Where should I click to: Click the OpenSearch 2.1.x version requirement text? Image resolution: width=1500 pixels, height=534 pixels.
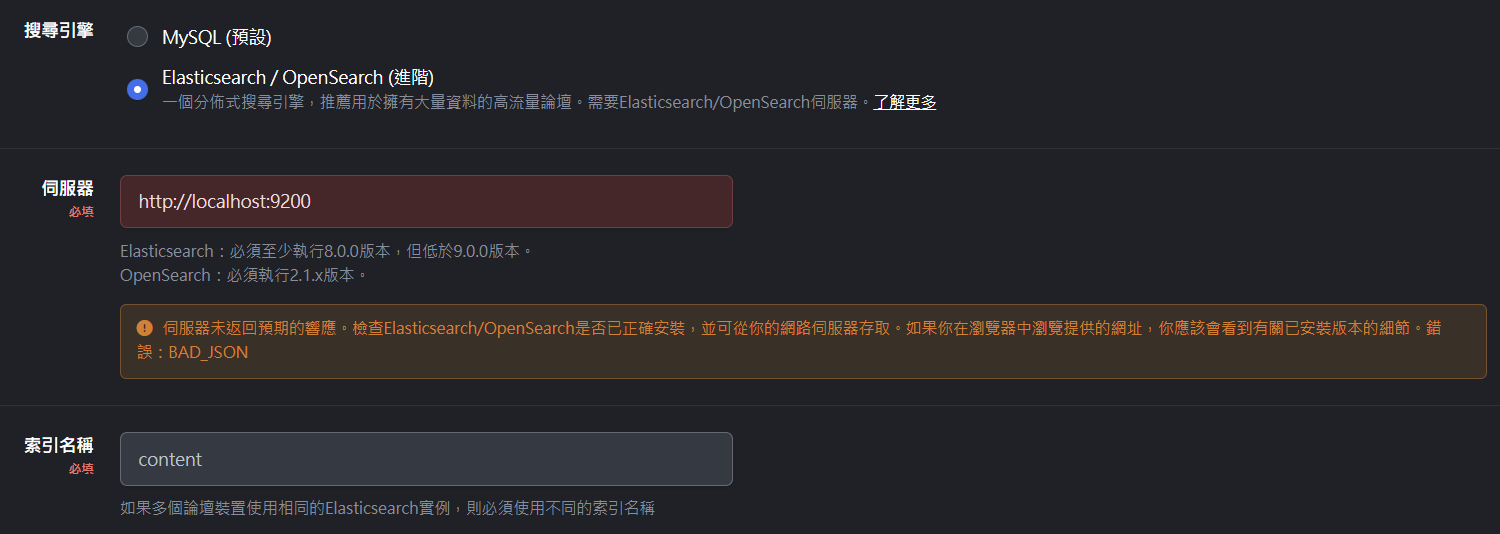[x=244, y=275]
